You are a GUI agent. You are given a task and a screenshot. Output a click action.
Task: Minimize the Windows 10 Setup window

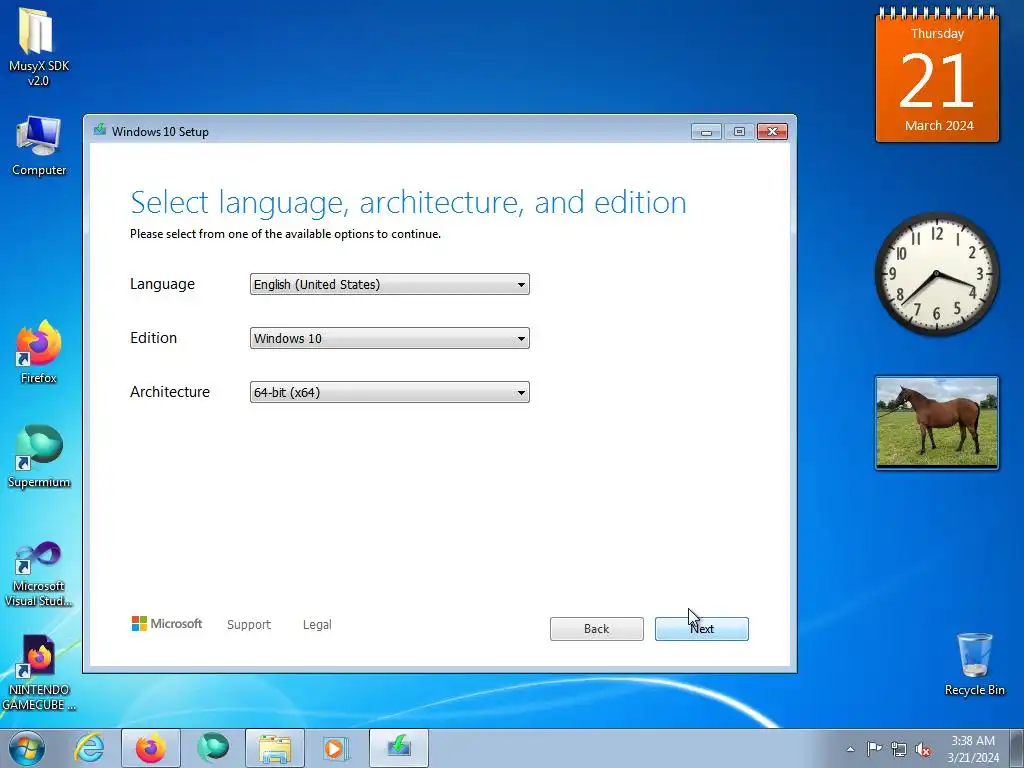coord(706,131)
